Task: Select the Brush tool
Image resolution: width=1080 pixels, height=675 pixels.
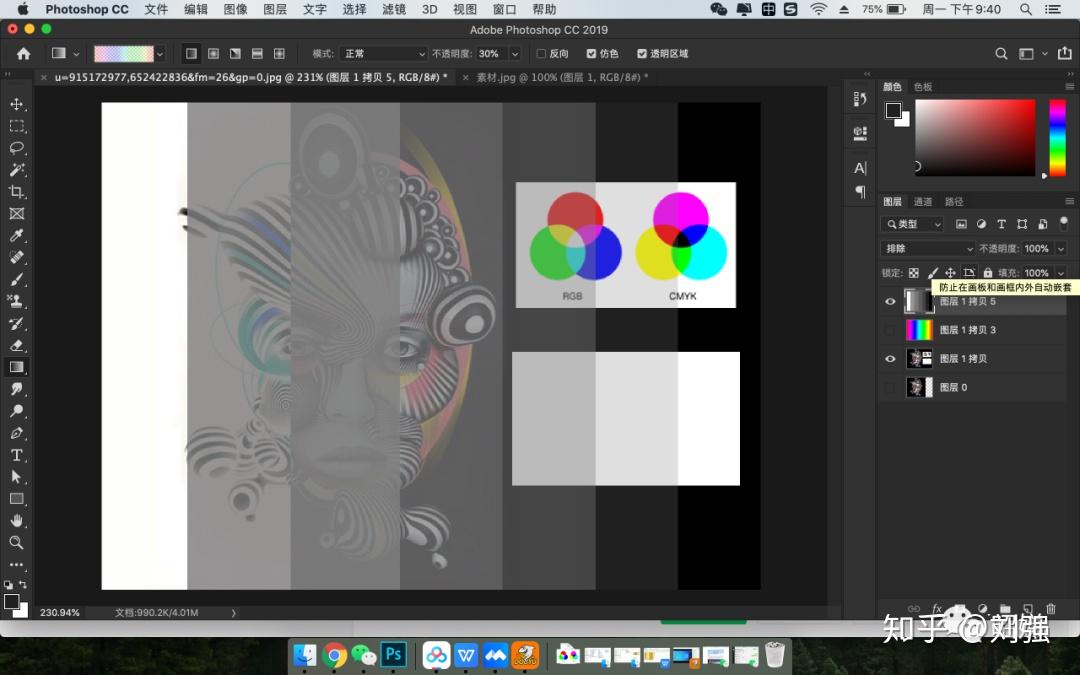Action: click(17, 280)
